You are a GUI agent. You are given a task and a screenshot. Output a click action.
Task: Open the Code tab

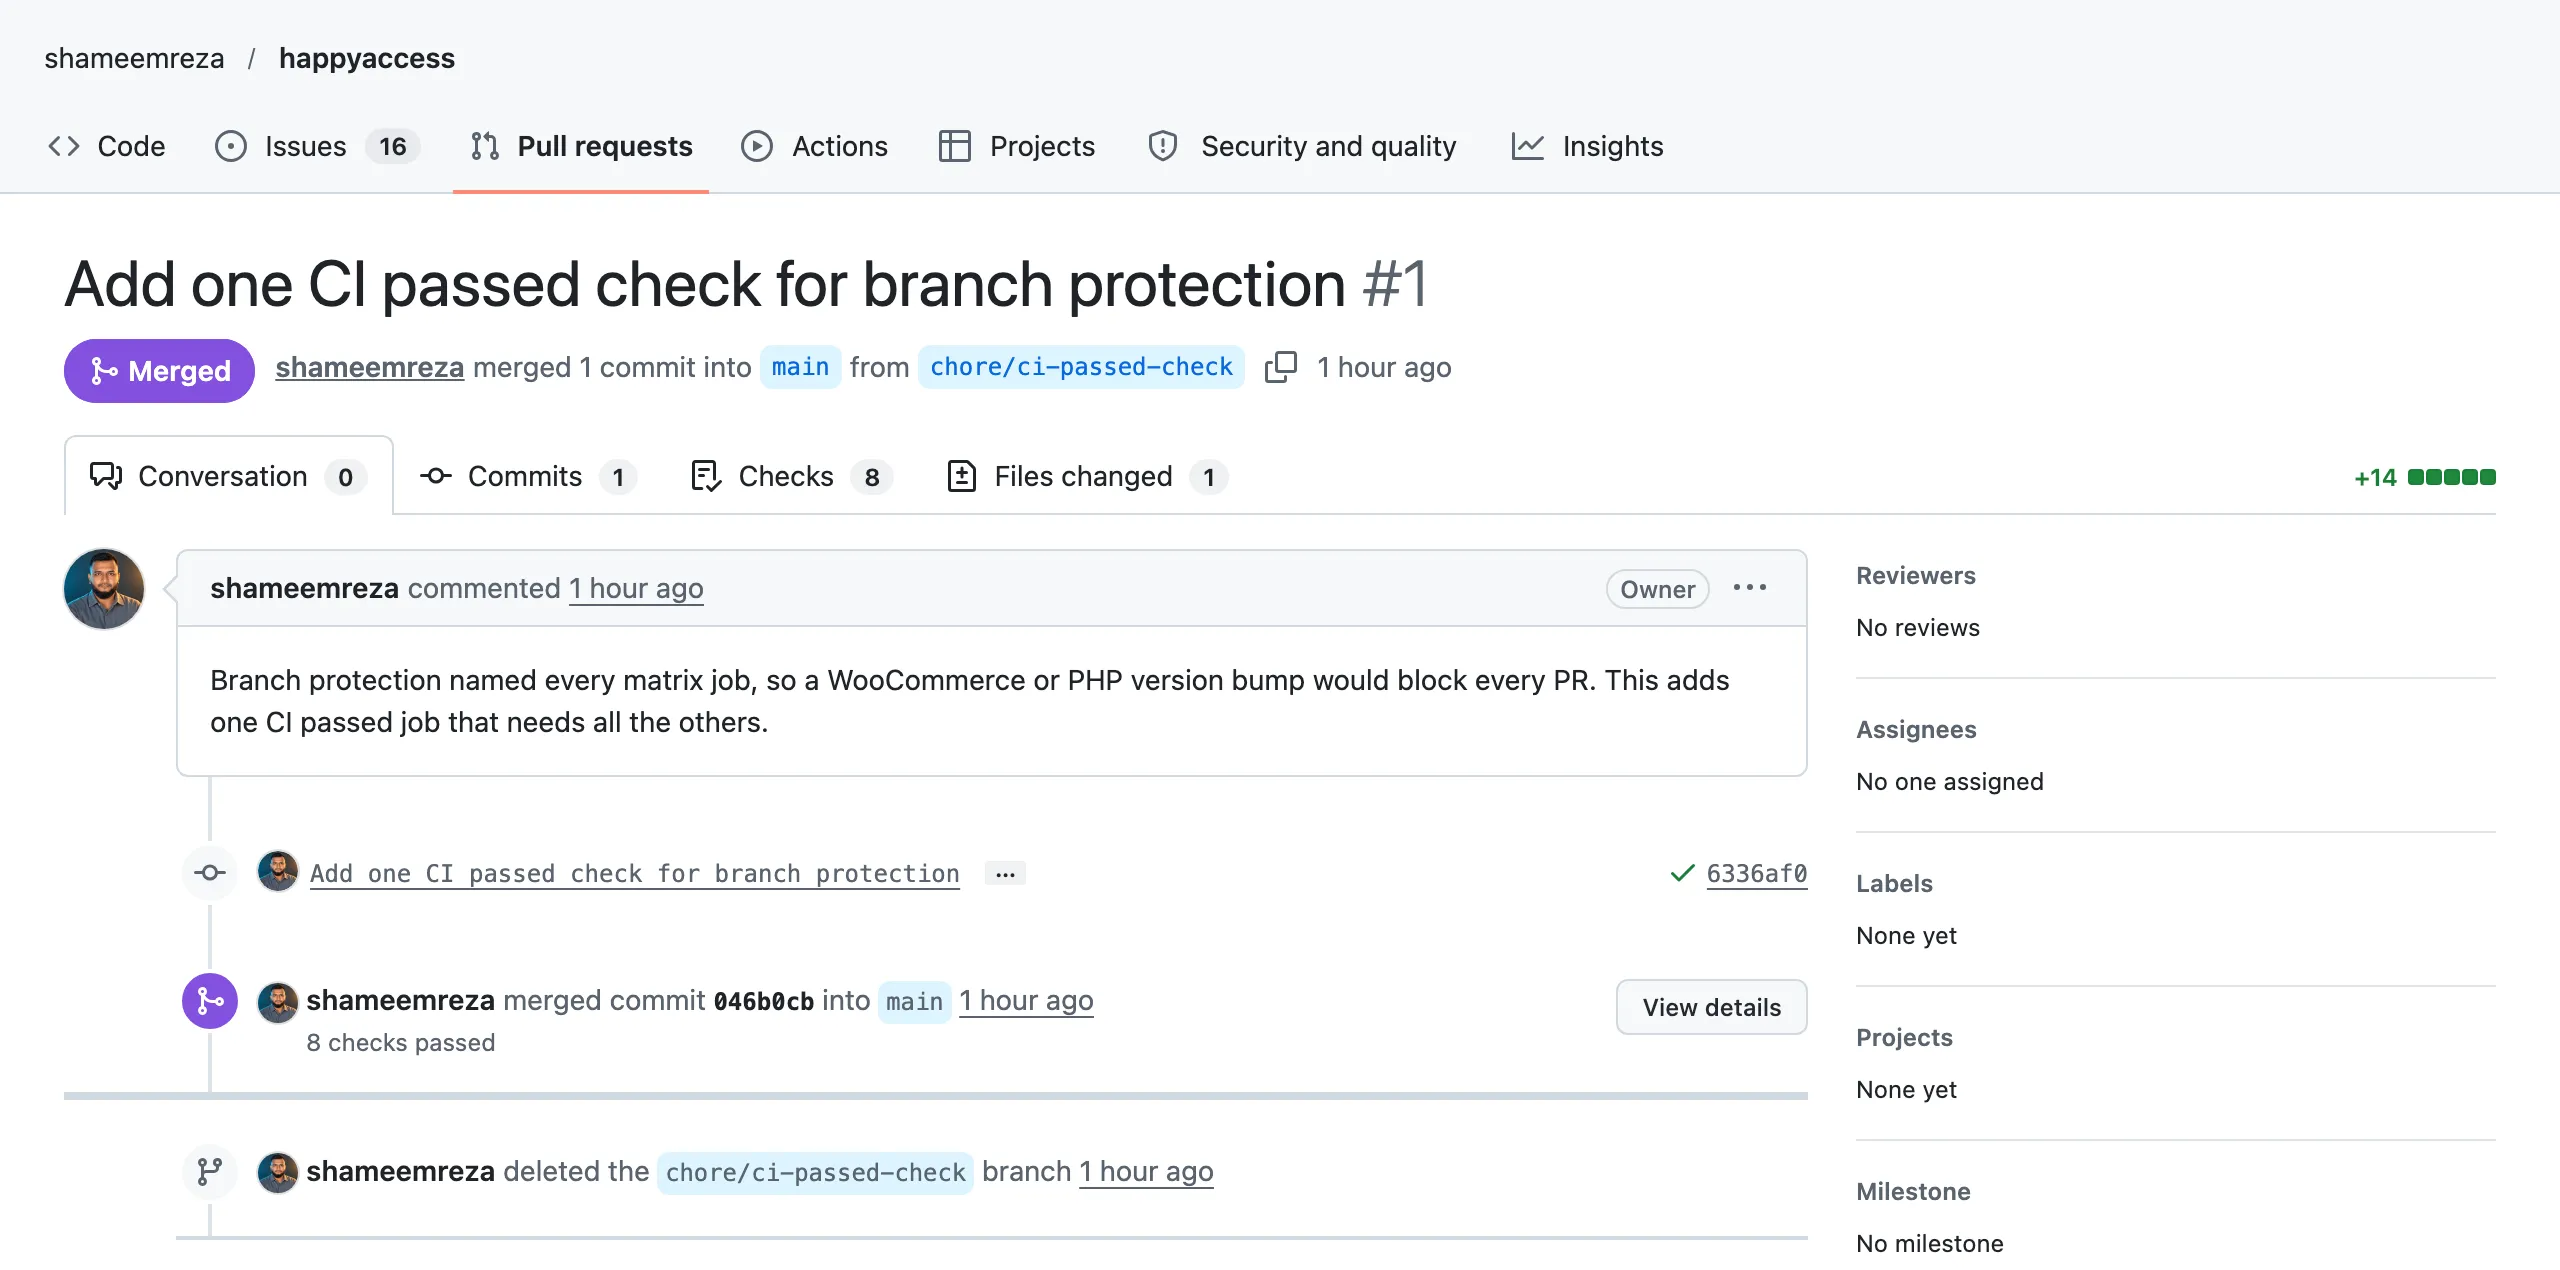[x=106, y=146]
